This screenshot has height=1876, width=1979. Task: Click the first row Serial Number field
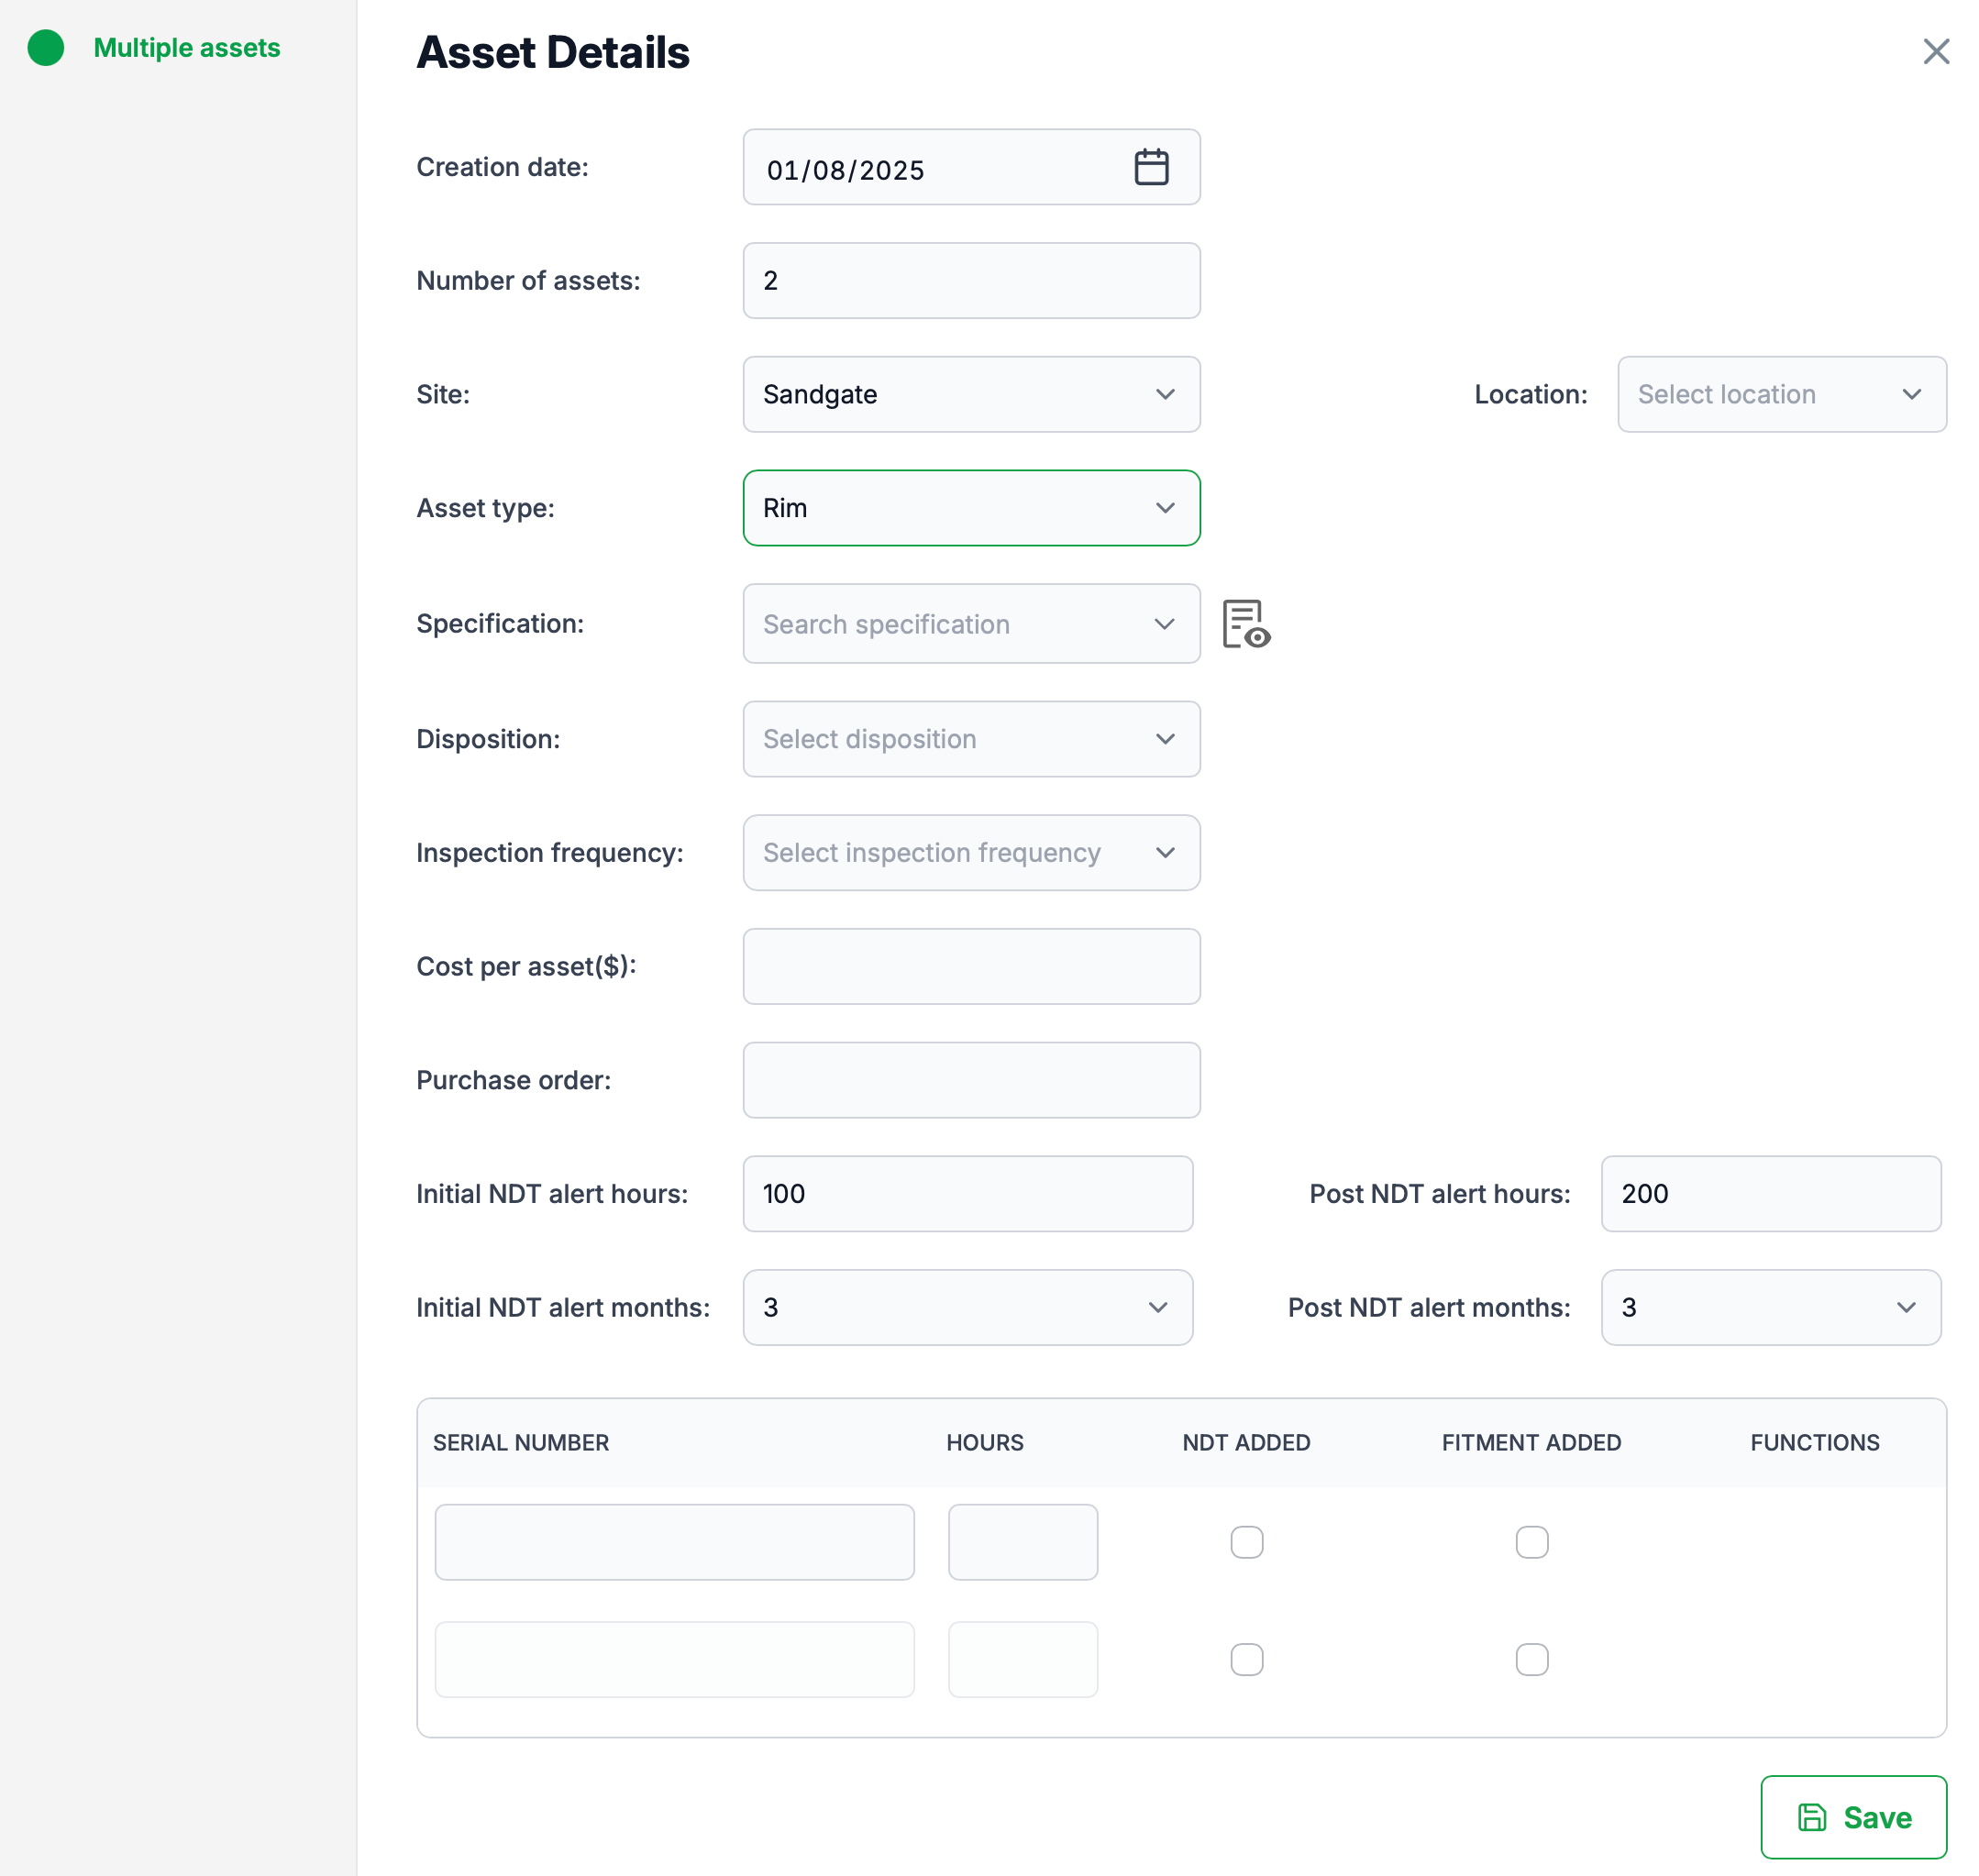click(x=674, y=1541)
